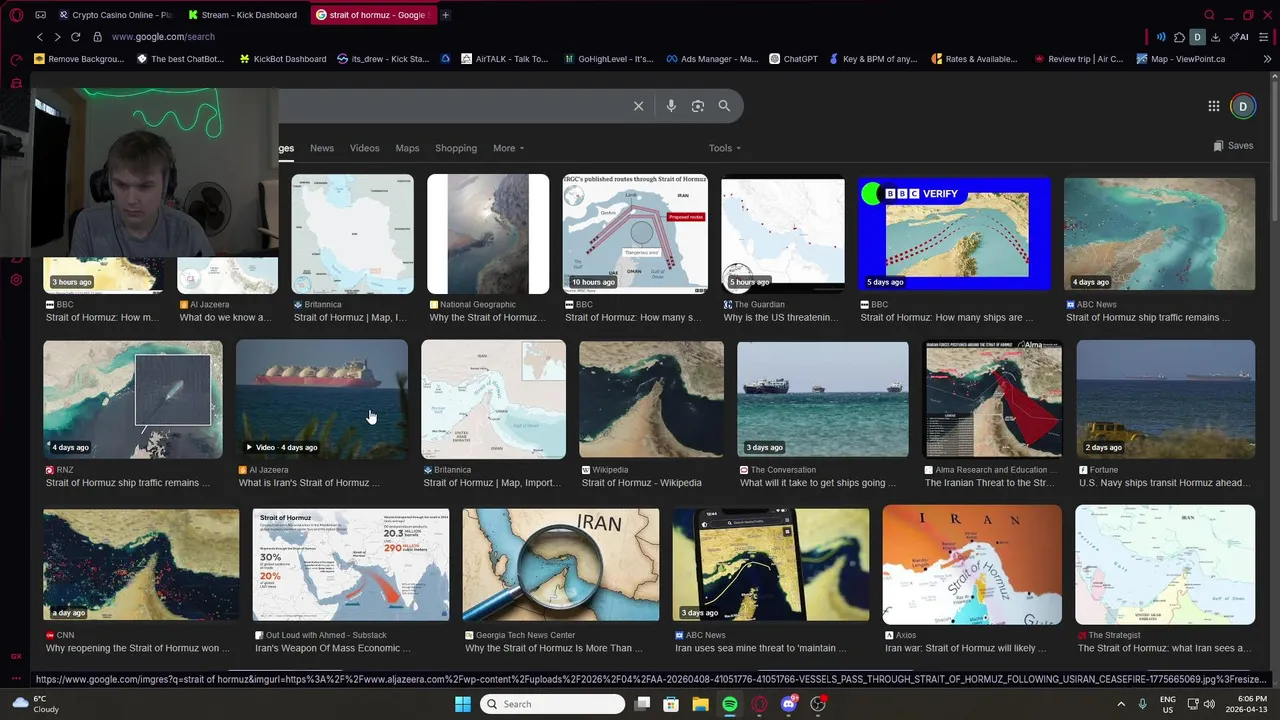Image resolution: width=1280 pixels, height=720 pixels.
Task: Open the Al Jazeera tanker video thumbnail
Action: [322, 399]
